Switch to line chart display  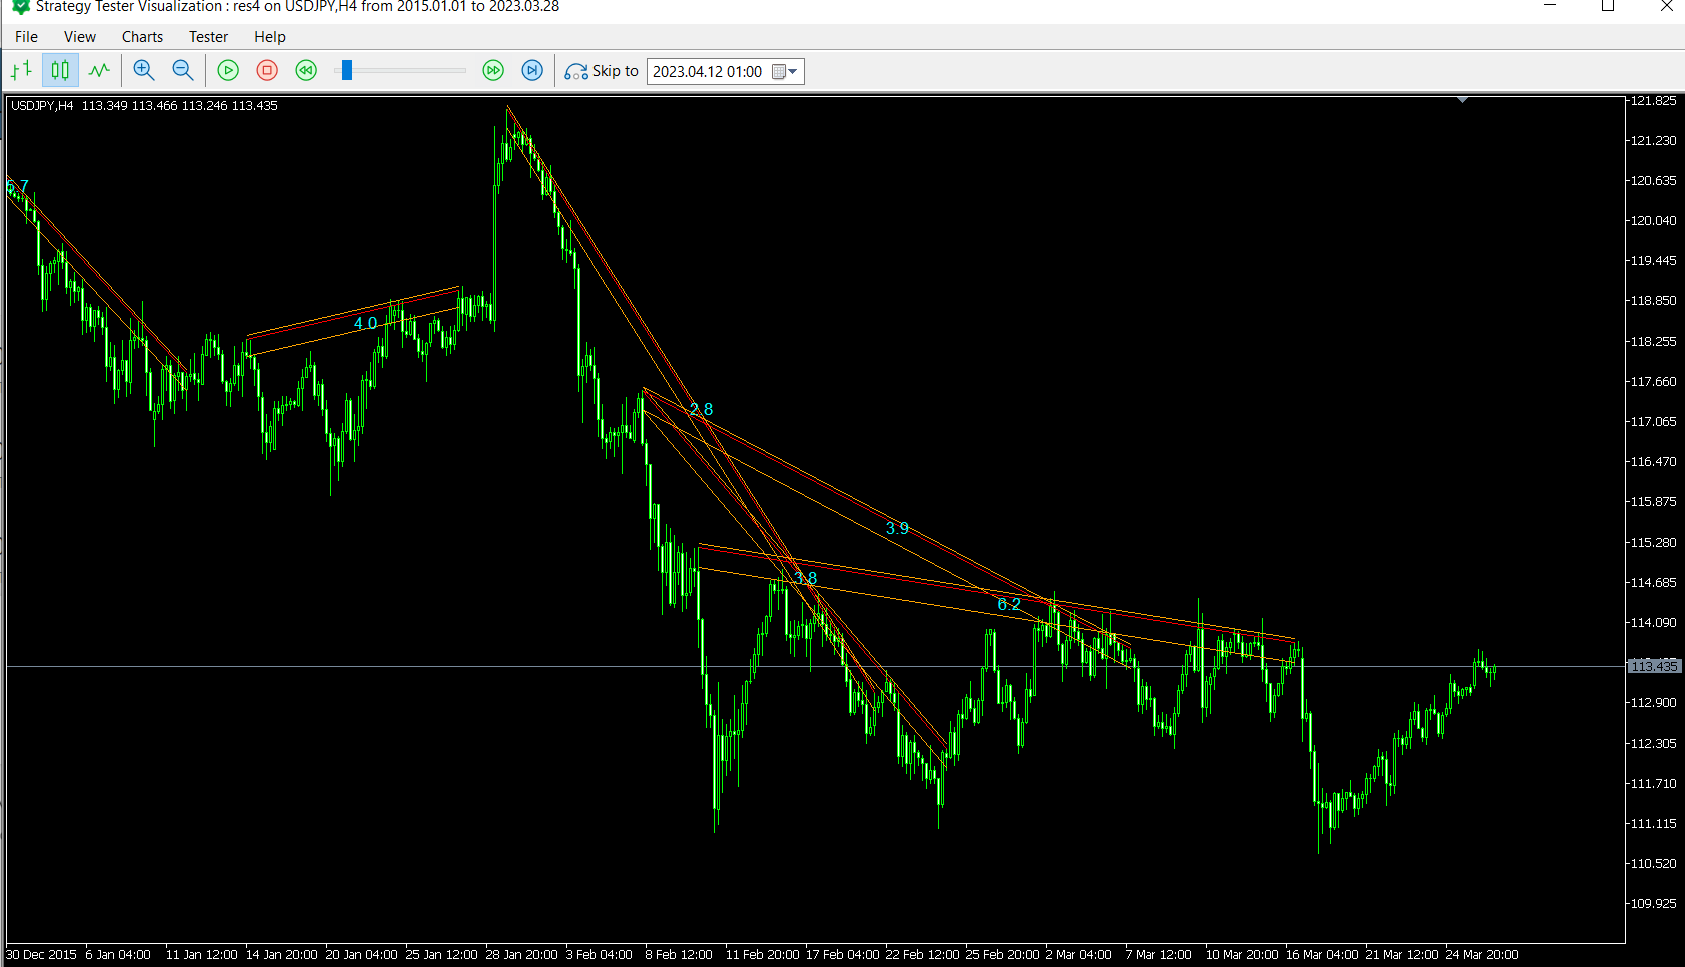[x=99, y=71]
